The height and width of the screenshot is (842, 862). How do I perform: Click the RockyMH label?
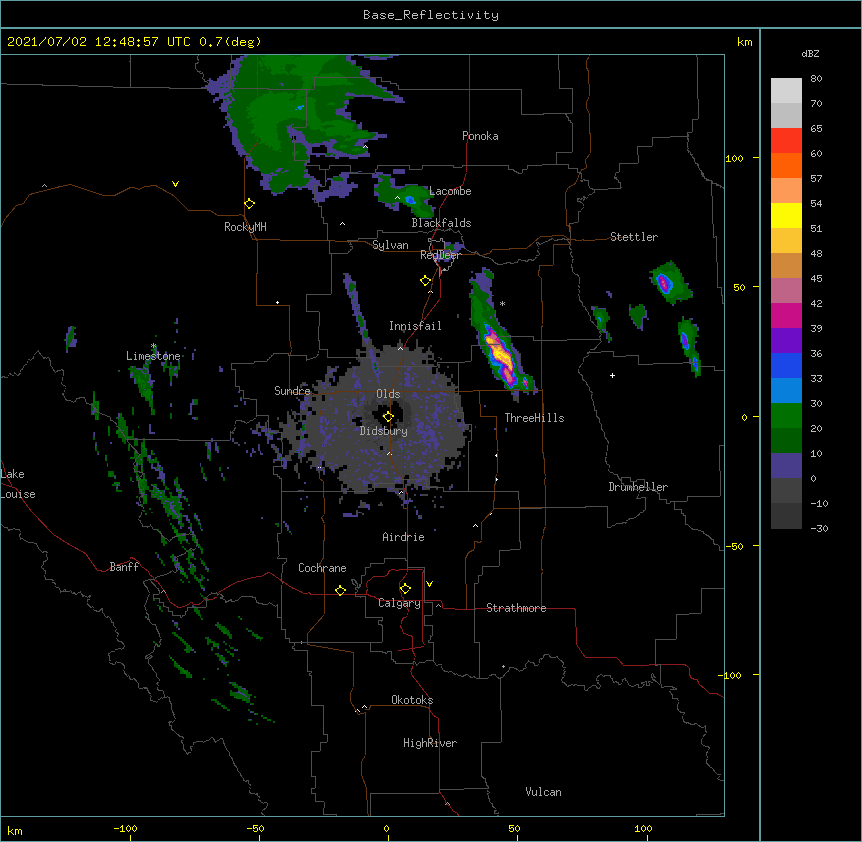coord(245,227)
